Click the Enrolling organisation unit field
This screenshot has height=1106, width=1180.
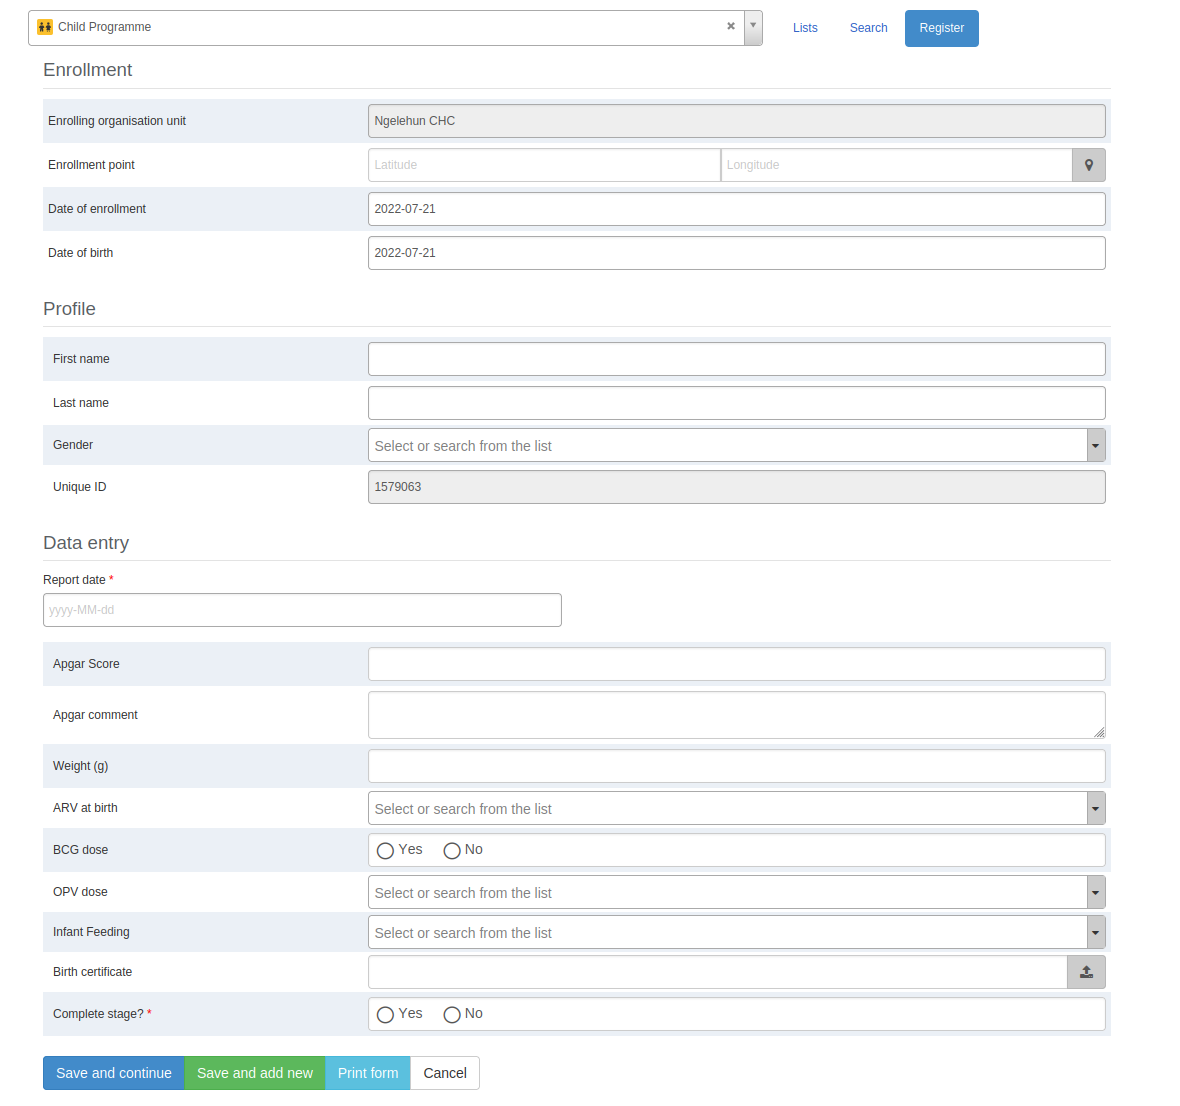pos(736,121)
